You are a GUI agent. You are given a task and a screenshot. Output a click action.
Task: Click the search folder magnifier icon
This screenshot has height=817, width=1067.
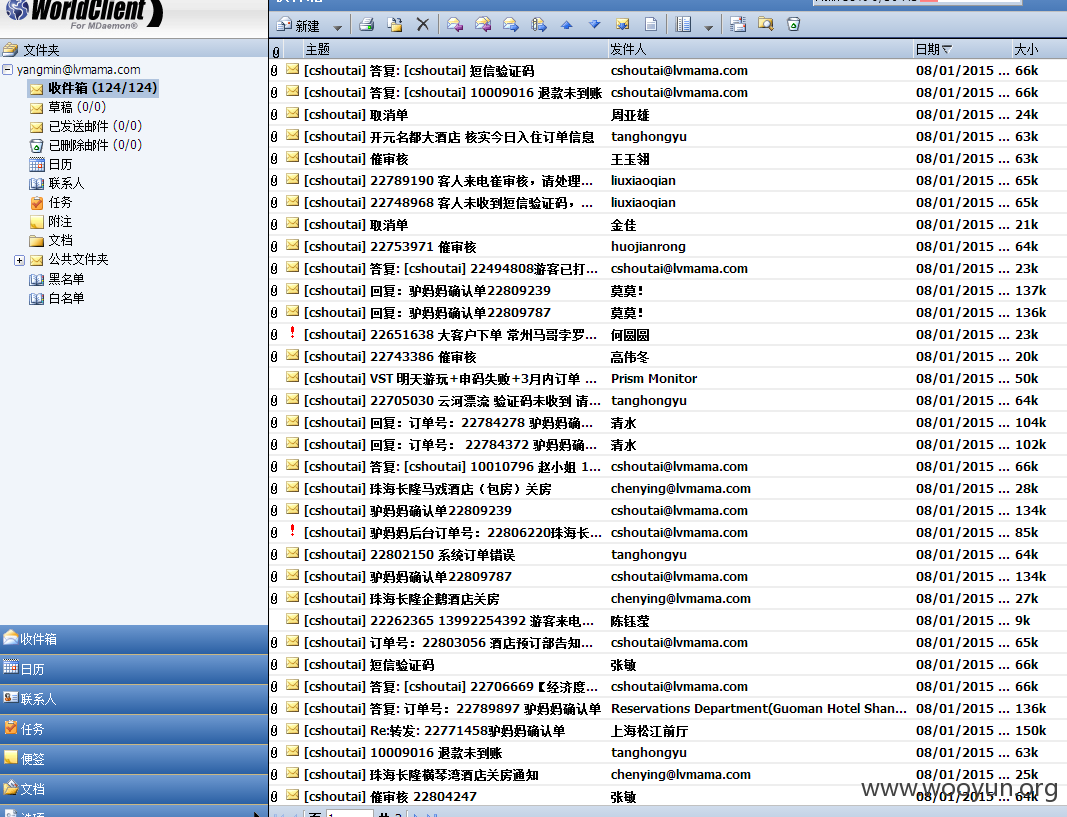click(766, 24)
